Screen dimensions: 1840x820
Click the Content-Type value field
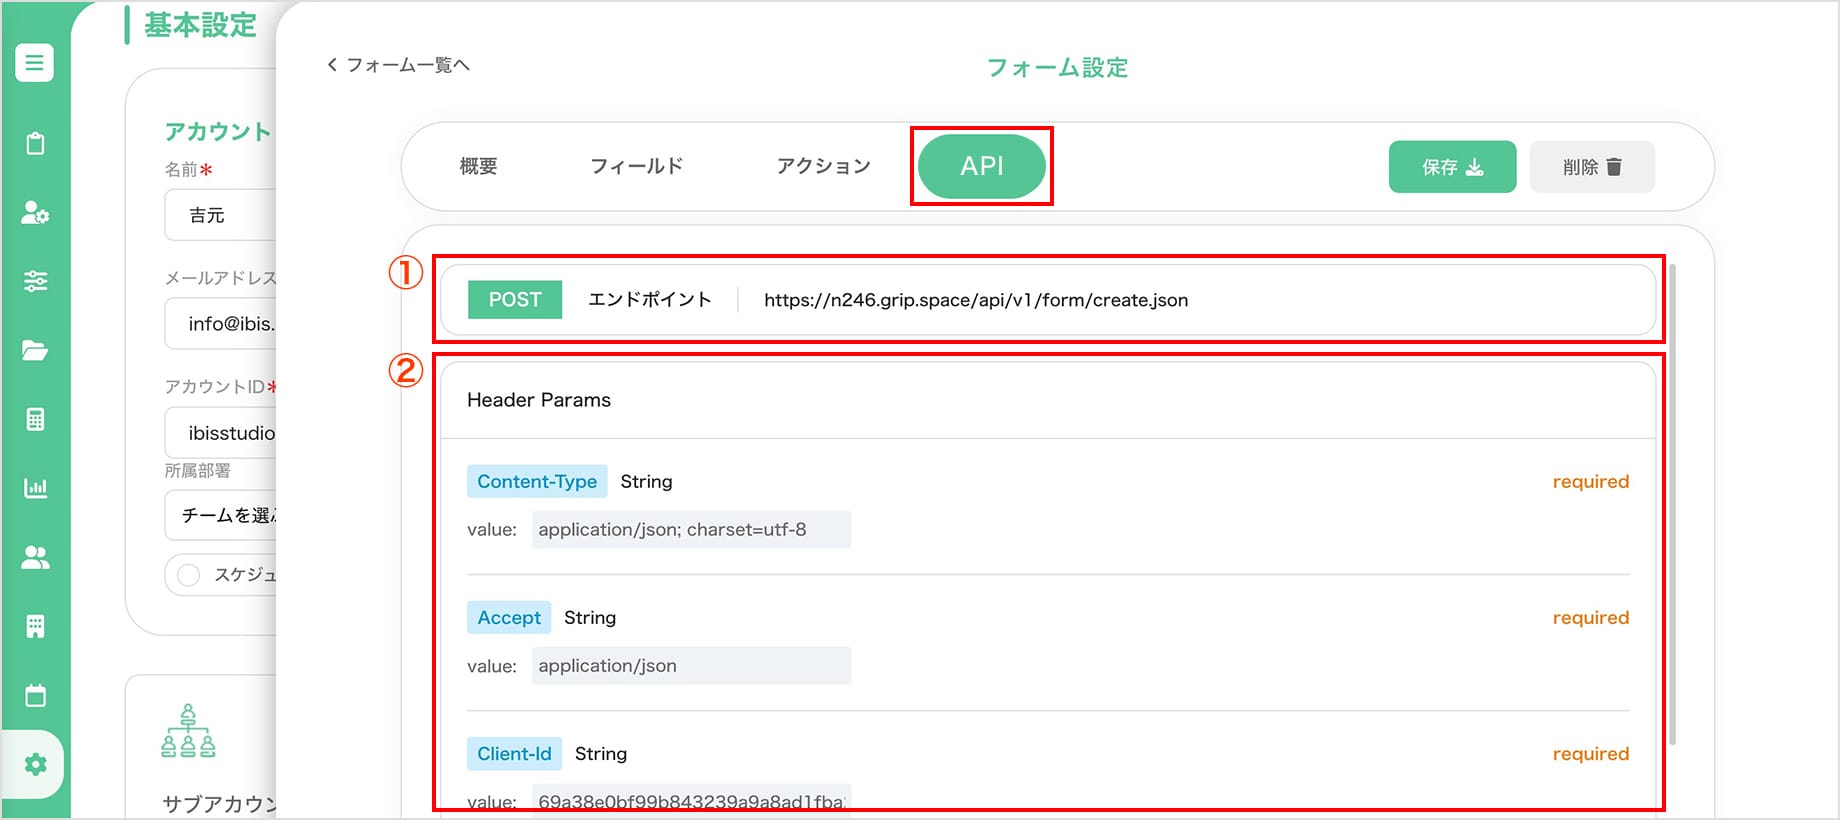click(x=691, y=530)
